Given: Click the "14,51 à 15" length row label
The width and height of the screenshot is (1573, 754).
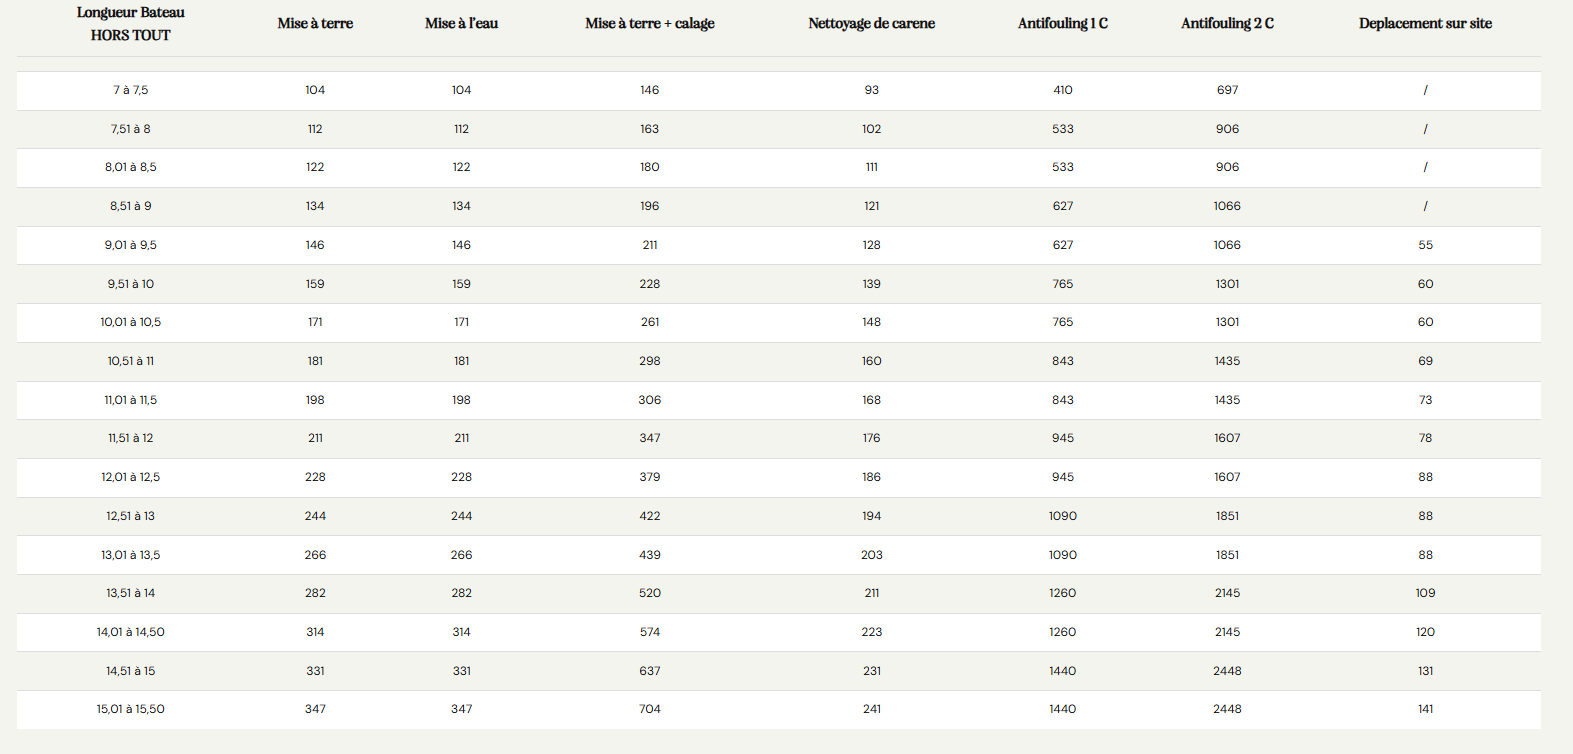Looking at the screenshot, I should tap(131, 671).
